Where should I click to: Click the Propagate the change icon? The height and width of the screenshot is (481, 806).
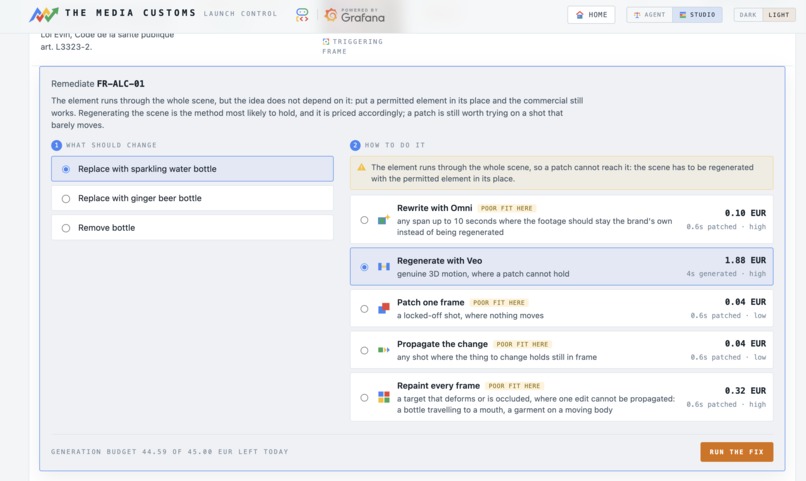tap(383, 350)
